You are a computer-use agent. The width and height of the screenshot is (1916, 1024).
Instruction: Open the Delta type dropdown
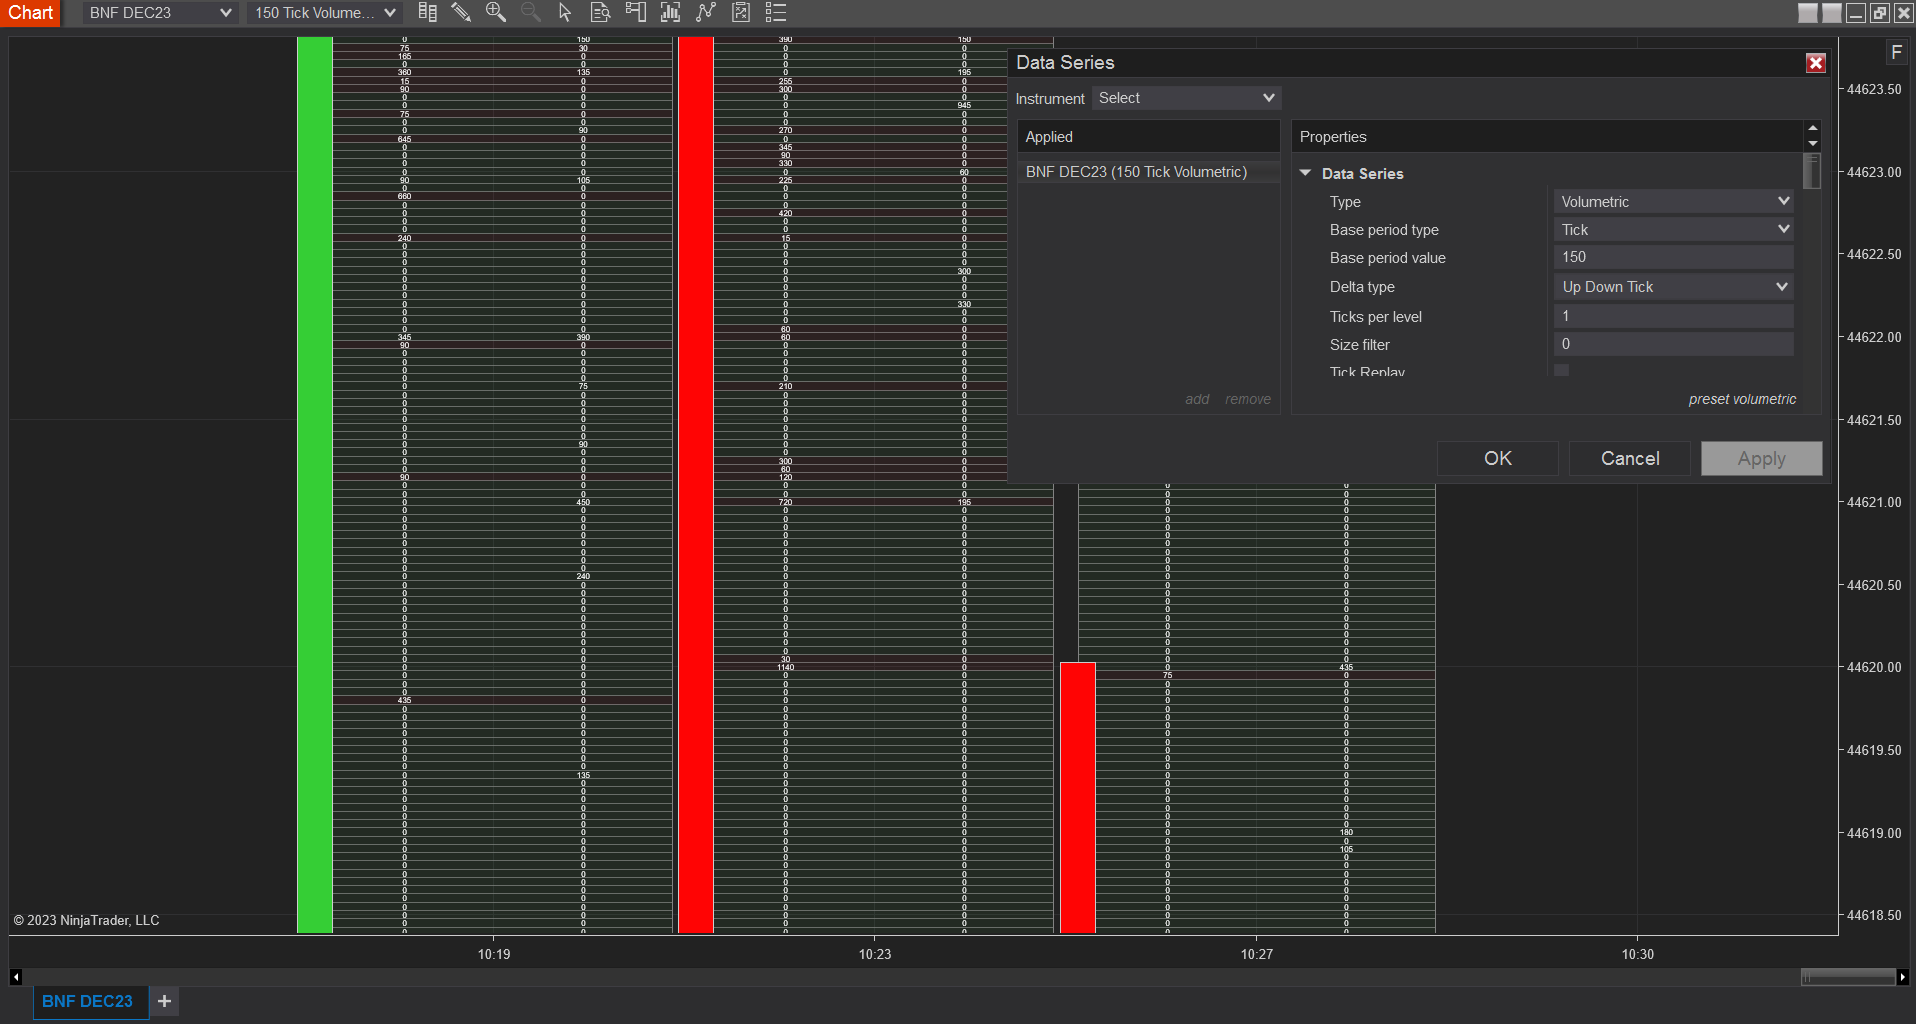(x=1674, y=287)
